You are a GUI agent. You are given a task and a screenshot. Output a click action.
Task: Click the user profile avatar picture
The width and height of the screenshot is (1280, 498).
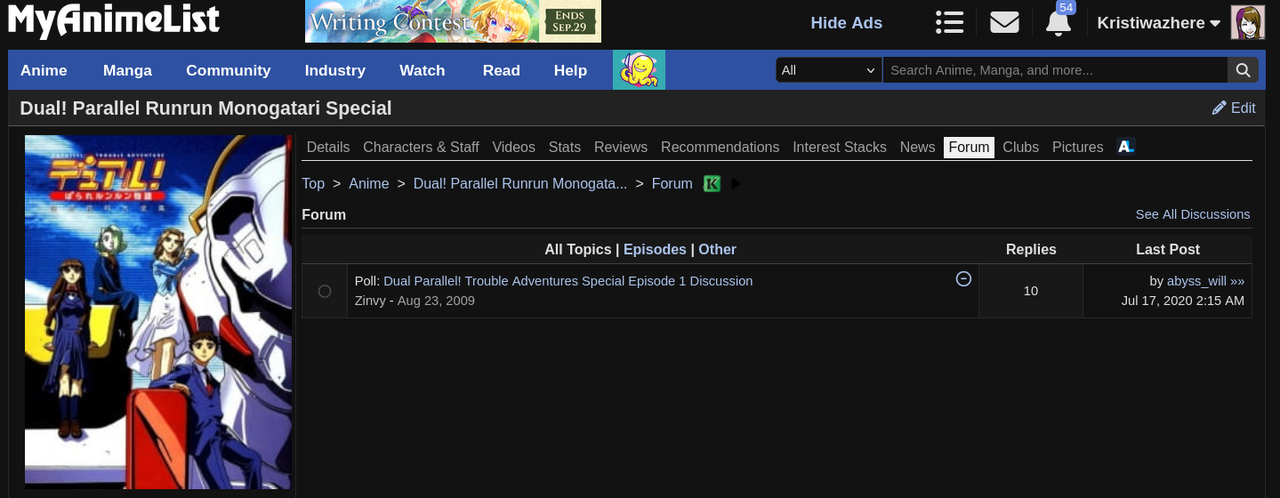[x=1247, y=22]
